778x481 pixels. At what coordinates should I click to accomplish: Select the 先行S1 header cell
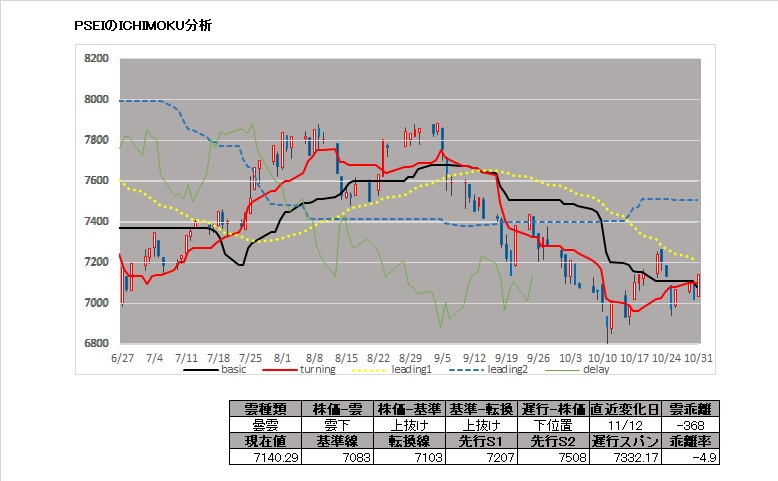point(481,441)
